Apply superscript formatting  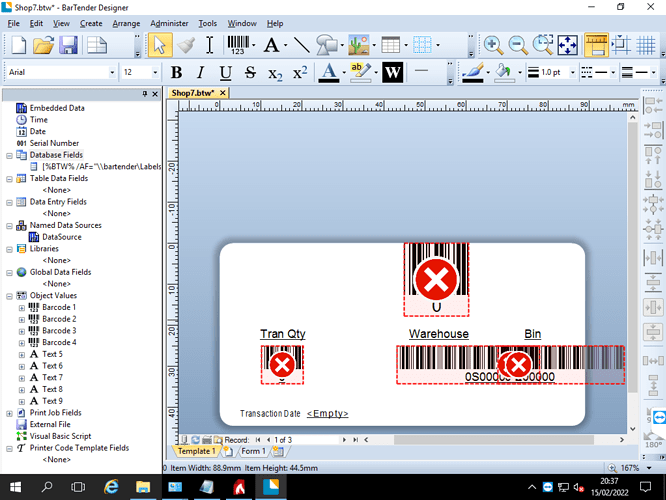300,73
